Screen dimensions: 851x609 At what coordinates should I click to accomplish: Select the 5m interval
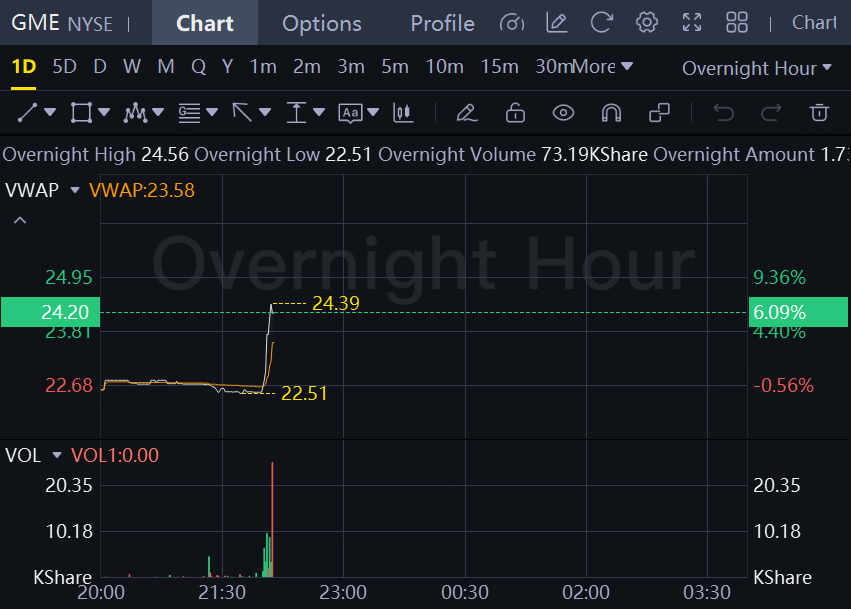click(x=395, y=67)
